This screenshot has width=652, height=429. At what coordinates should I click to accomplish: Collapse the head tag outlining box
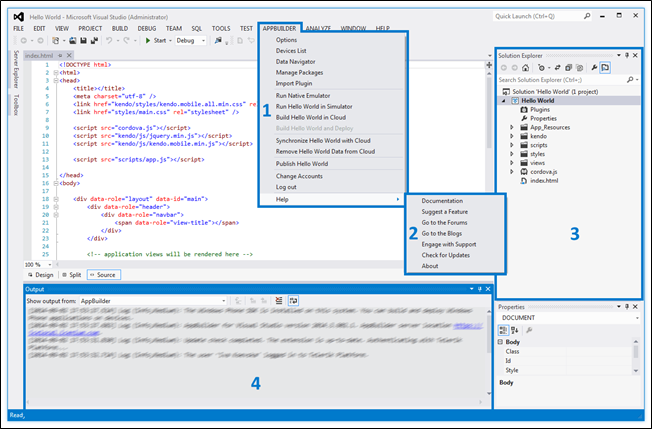(x=56, y=81)
